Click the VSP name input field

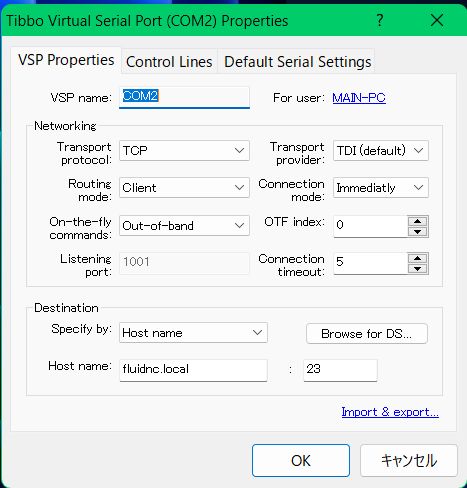pos(184,97)
